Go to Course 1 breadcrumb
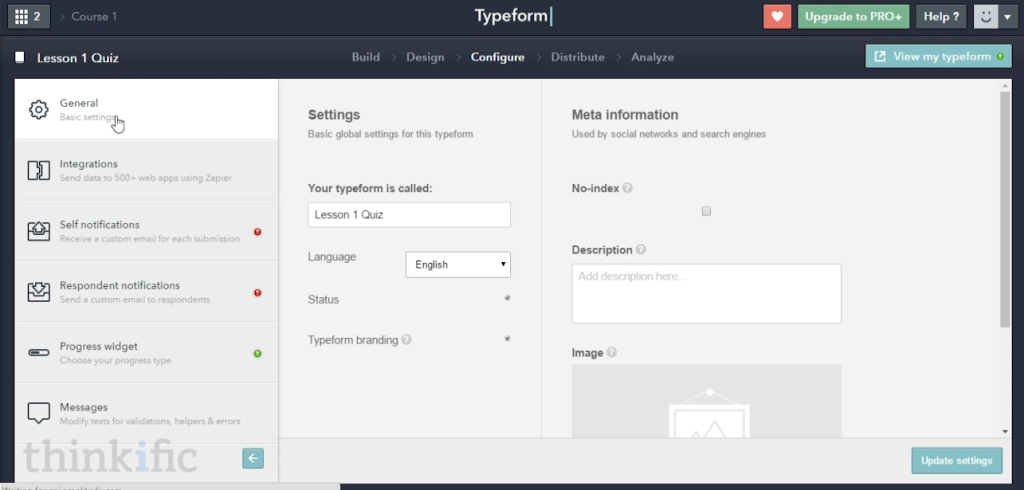 94,16
